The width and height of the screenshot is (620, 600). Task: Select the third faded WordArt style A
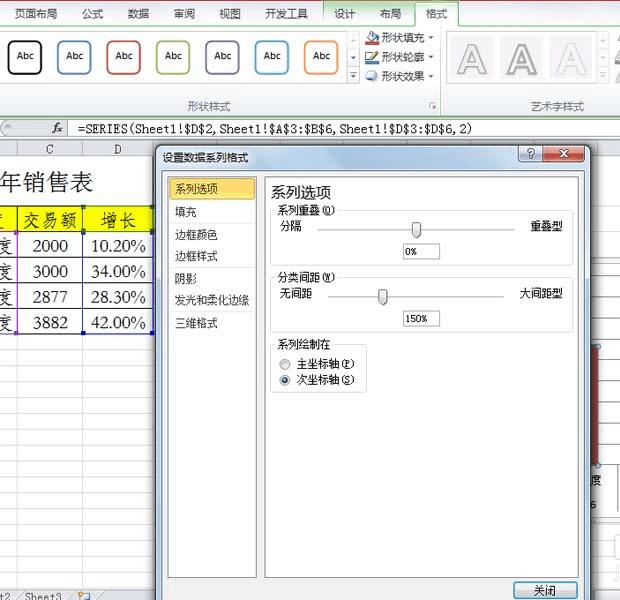pyautogui.click(x=571, y=59)
